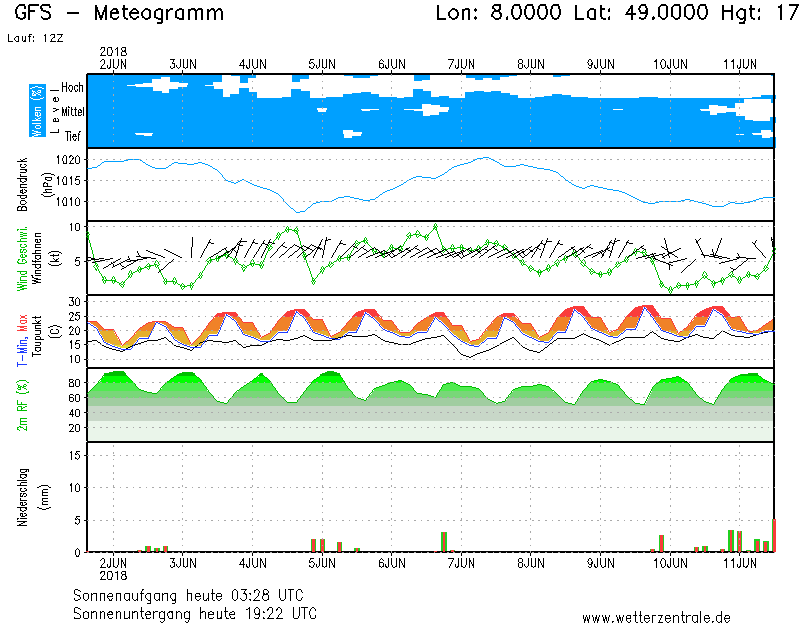Click the "5" value on the precipitation axis
The width and height of the screenshot is (800, 625).
78,520
